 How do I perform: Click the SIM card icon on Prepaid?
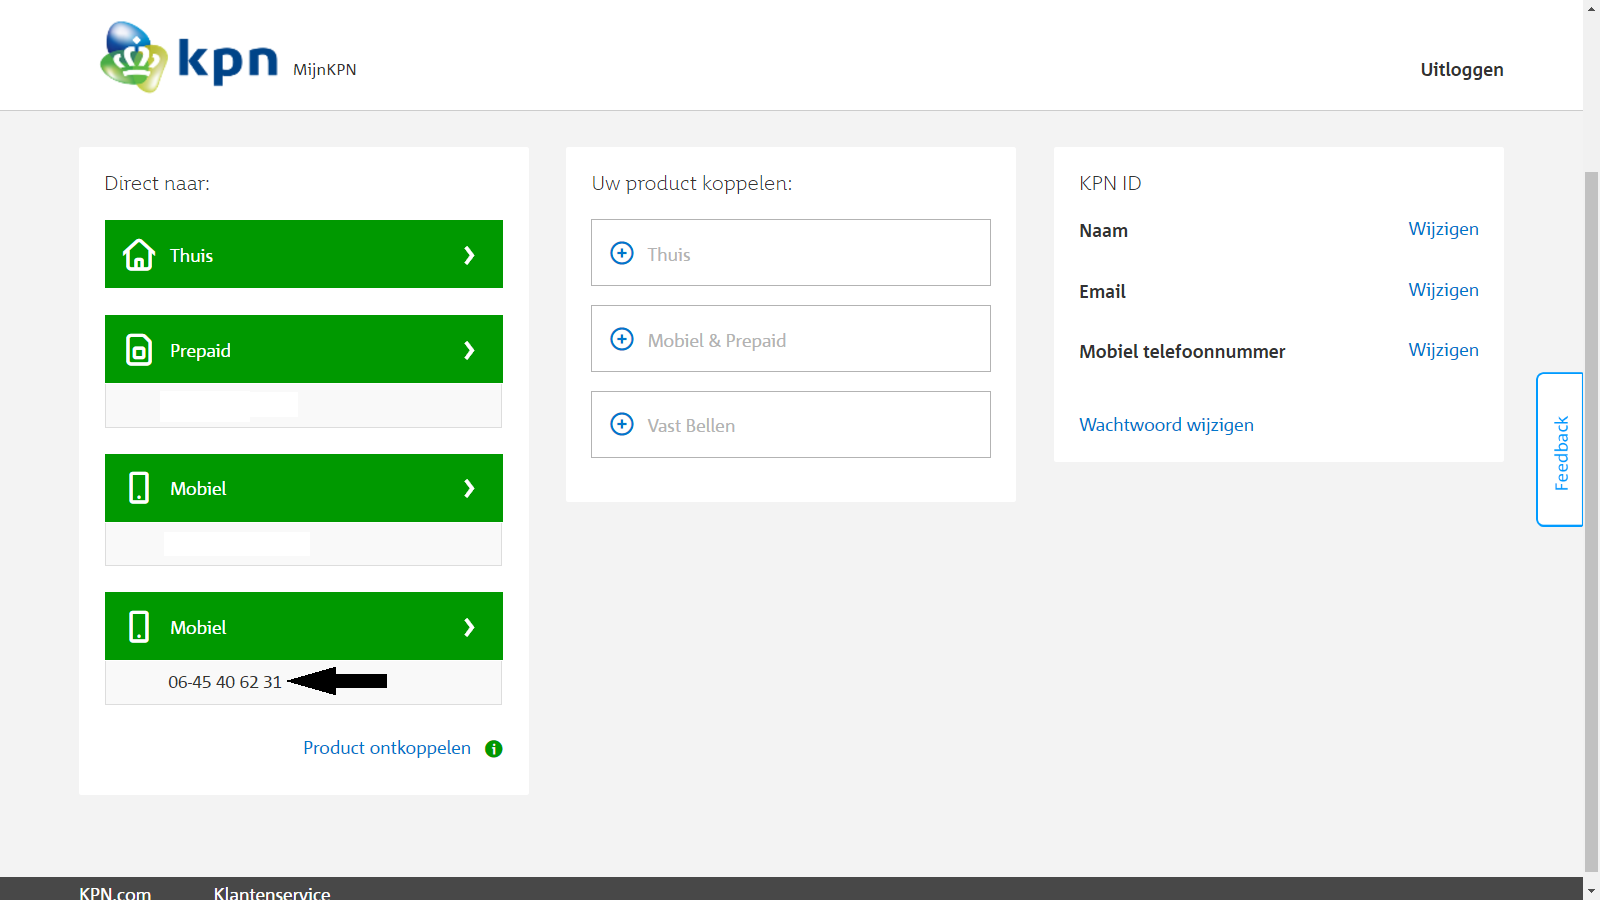tap(139, 350)
